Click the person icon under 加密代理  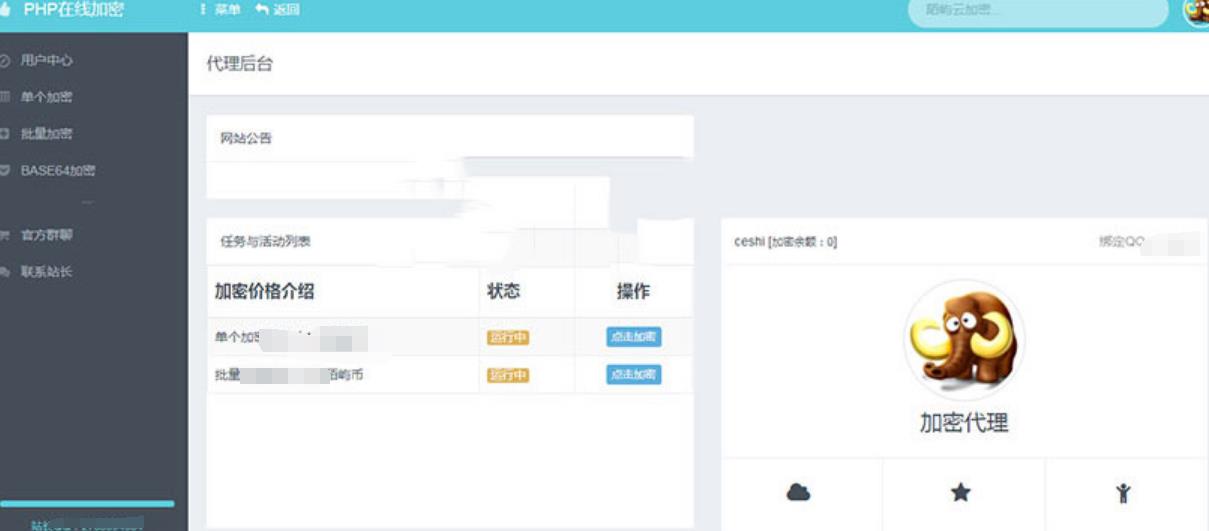click(x=1123, y=492)
